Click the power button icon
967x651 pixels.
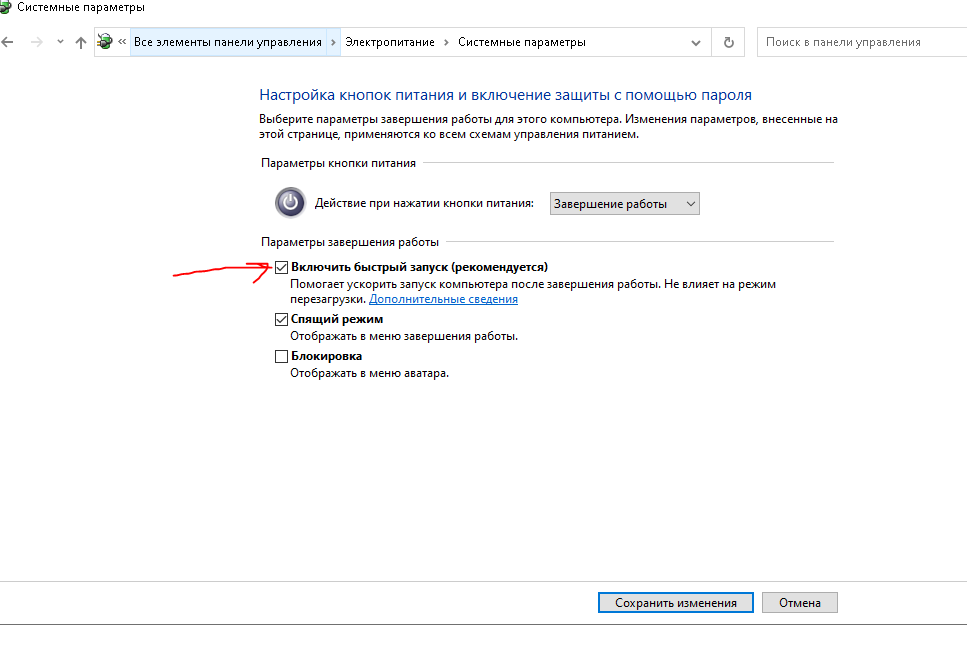[290, 203]
